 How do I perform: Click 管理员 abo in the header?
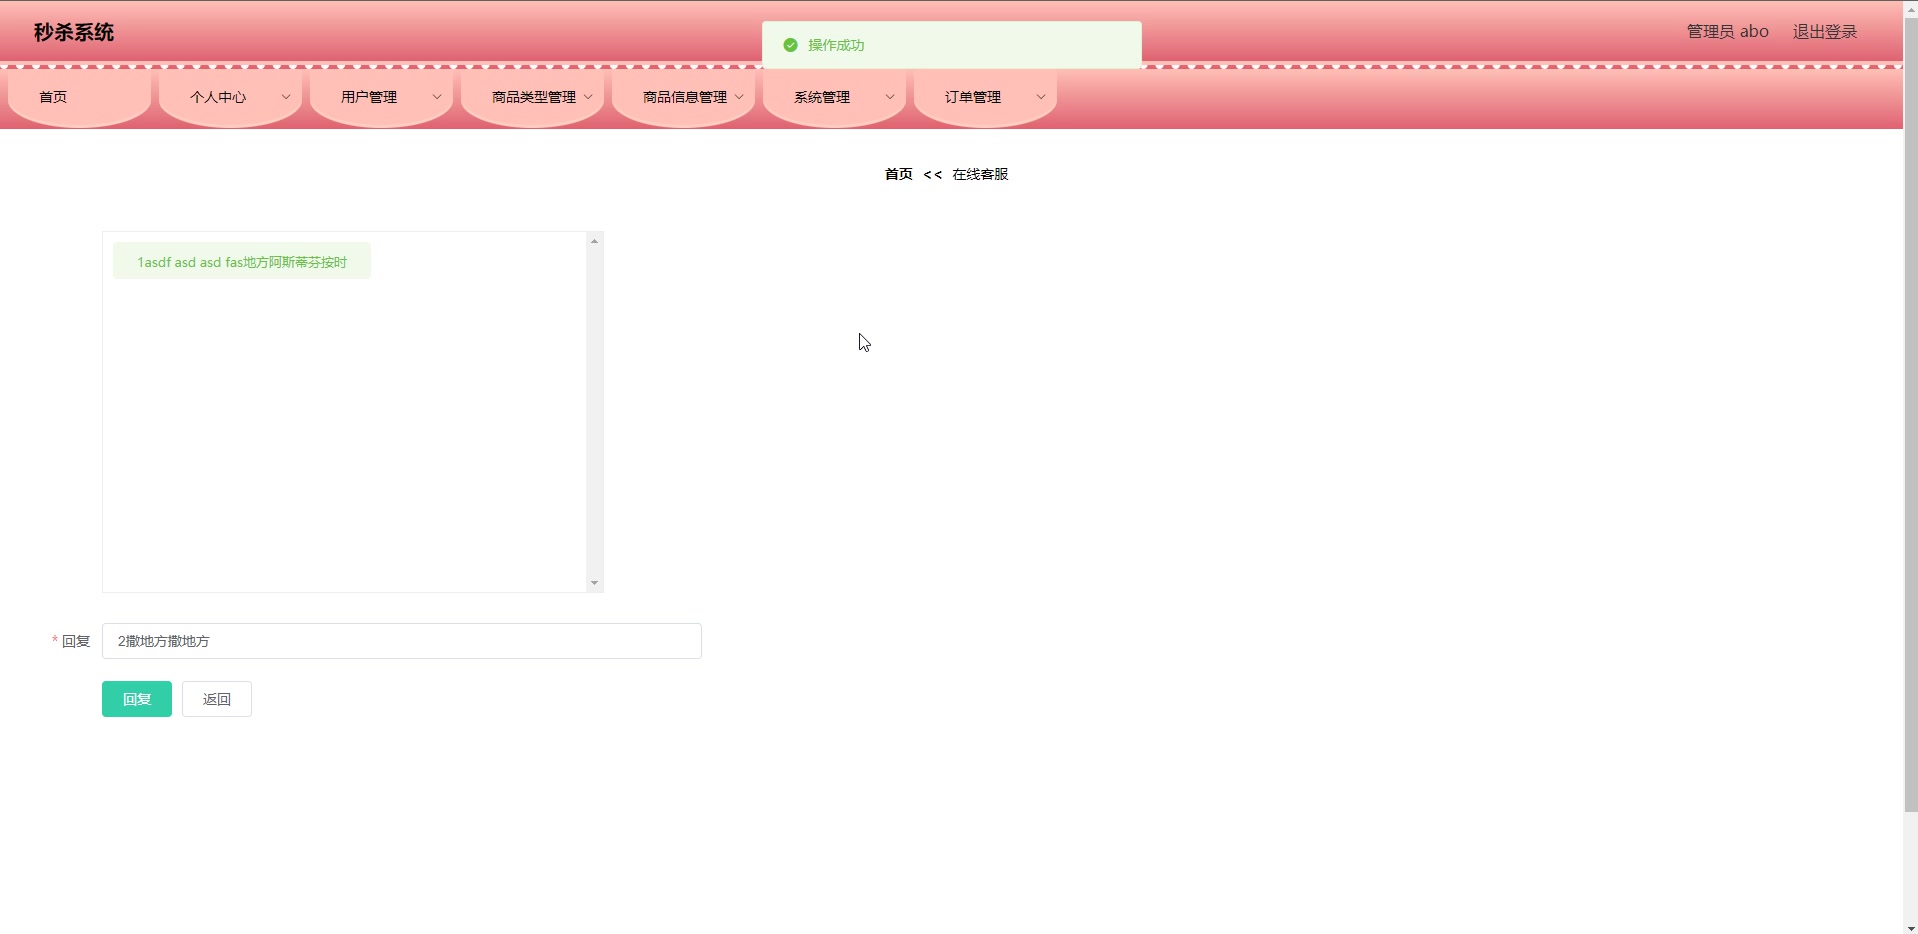[1727, 31]
